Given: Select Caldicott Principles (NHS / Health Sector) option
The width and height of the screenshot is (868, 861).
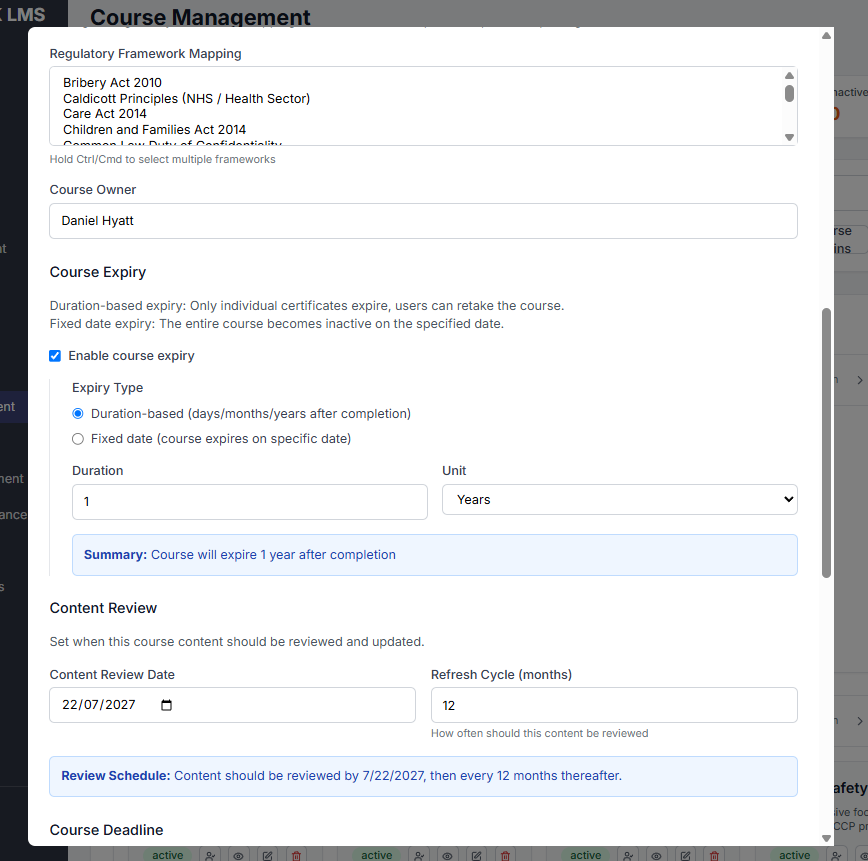Looking at the screenshot, I should pos(187,99).
